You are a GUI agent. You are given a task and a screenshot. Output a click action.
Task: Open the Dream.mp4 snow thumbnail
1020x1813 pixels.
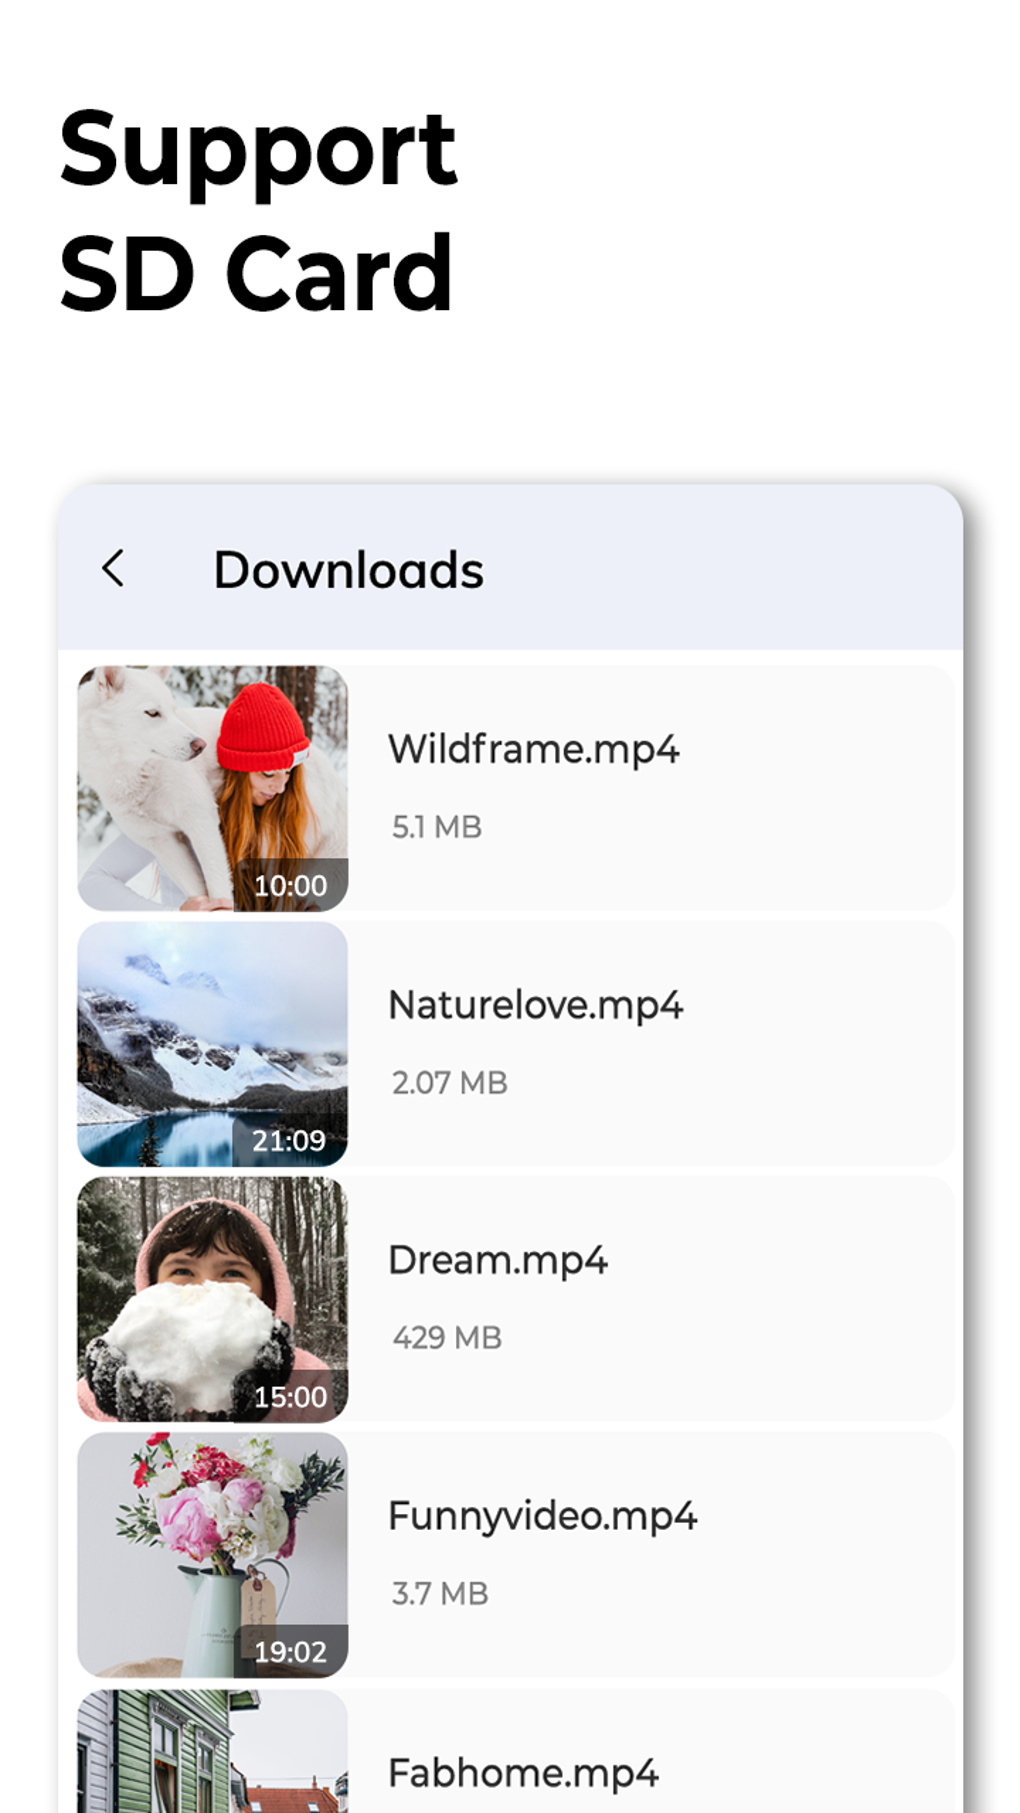(x=213, y=1299)
